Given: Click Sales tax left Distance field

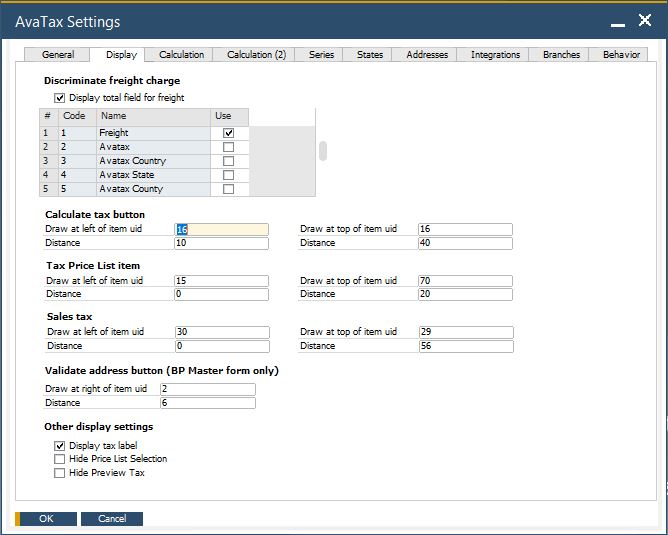Looking at the screenshot, I should [222, 346].
